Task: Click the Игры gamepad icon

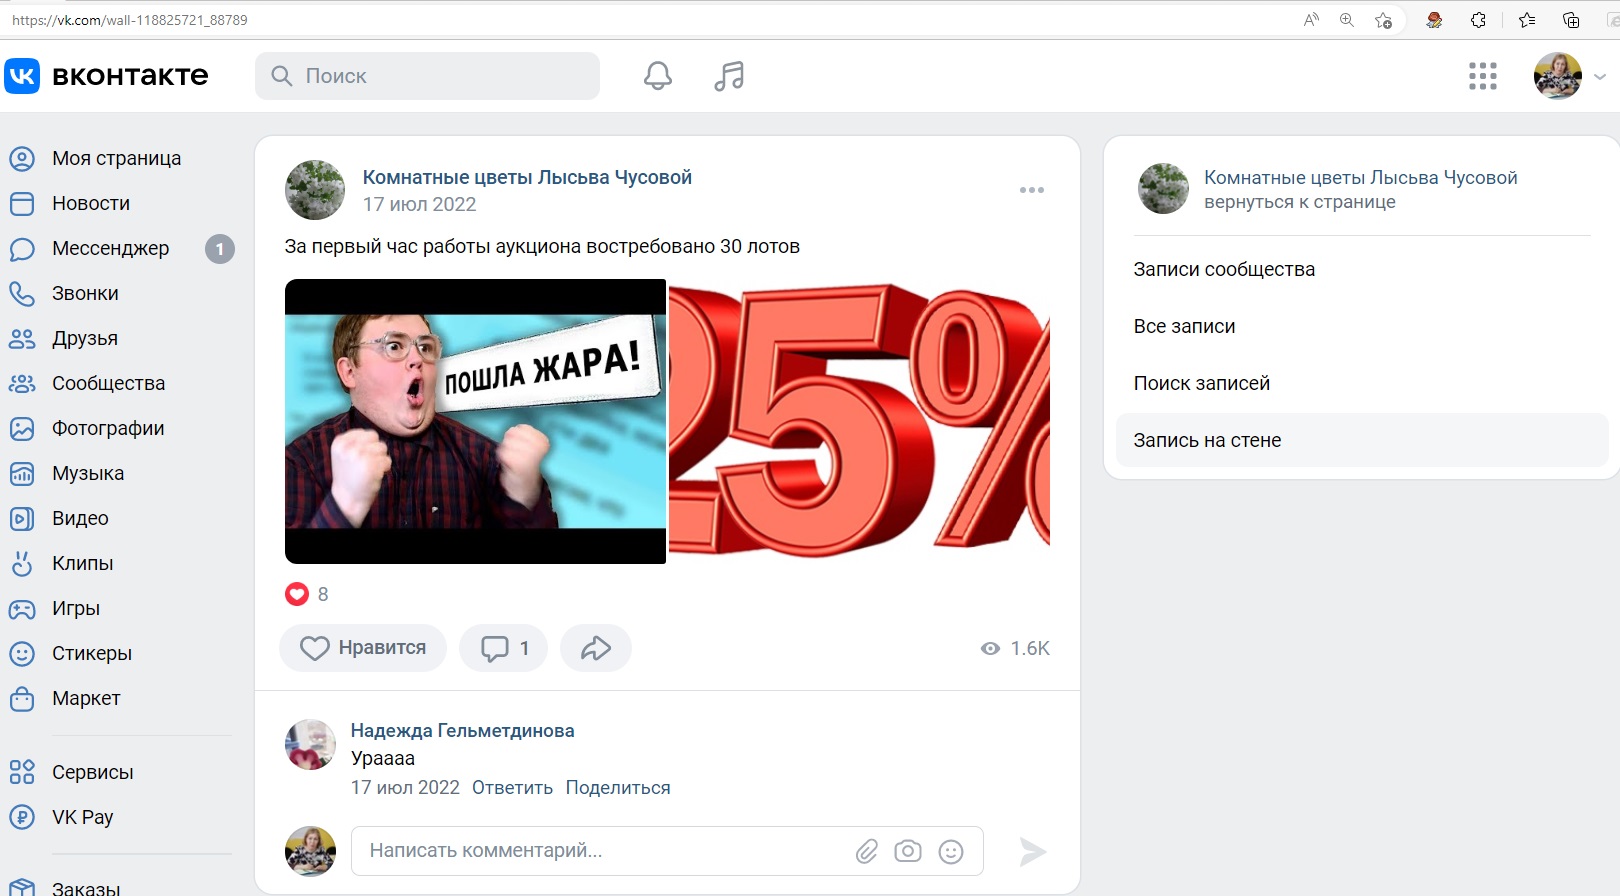Action: pos(22,608)
